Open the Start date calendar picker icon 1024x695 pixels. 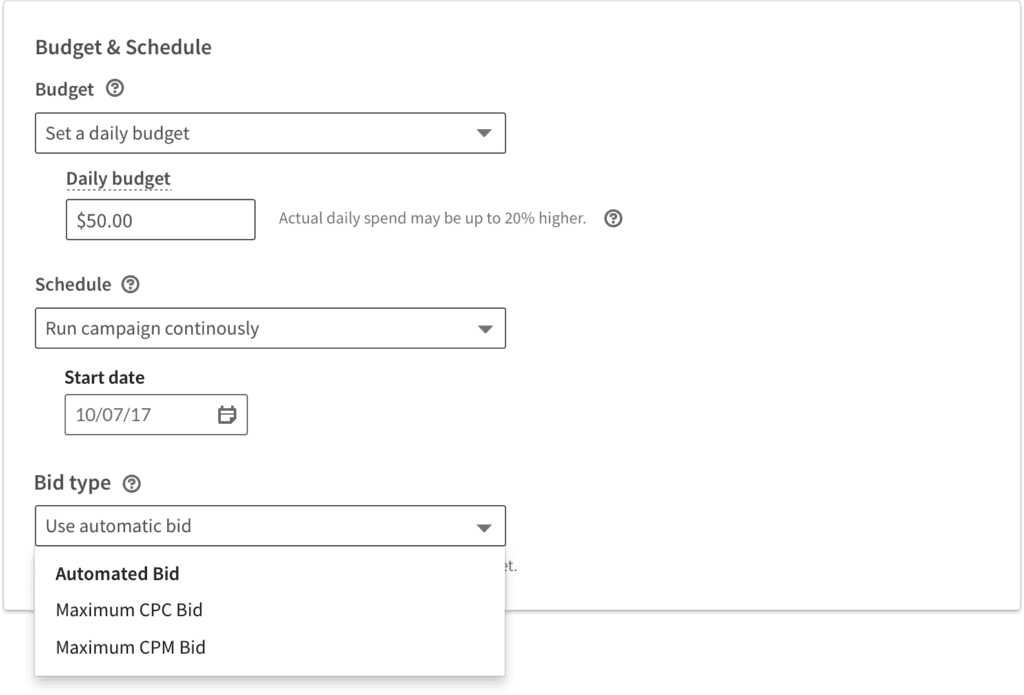point(227,415)
